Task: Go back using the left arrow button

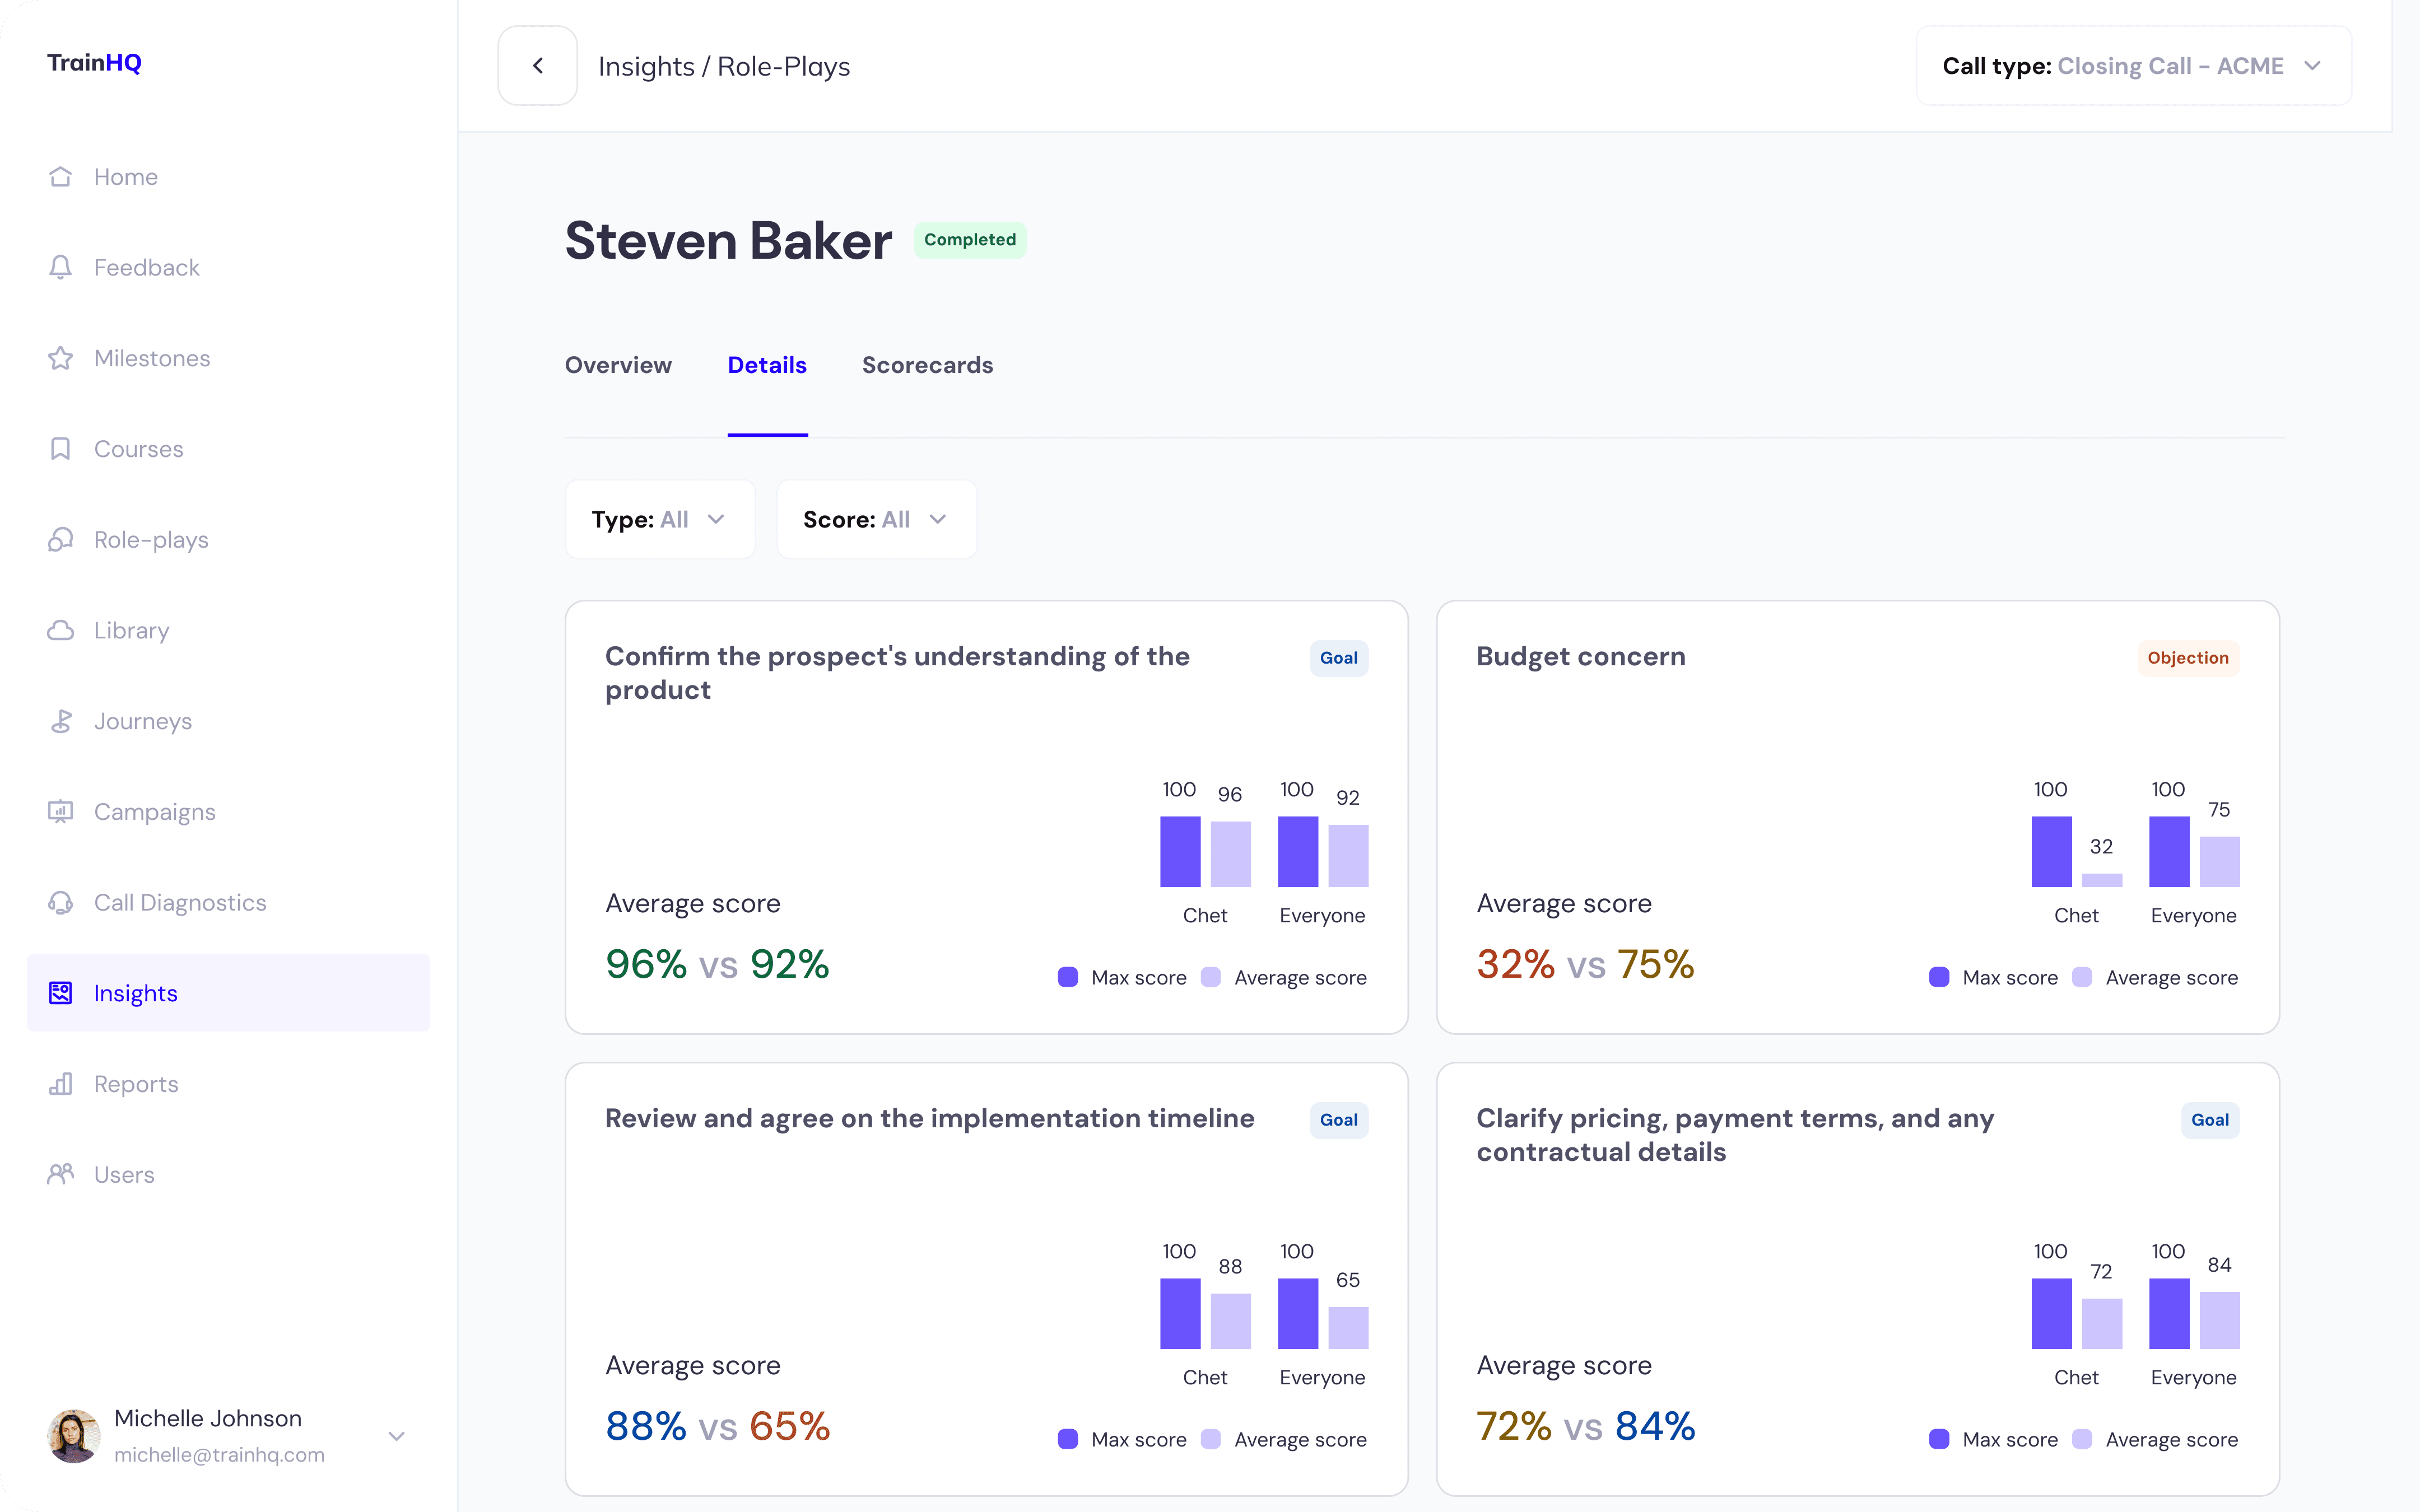Action: click(x=538, y=66)
